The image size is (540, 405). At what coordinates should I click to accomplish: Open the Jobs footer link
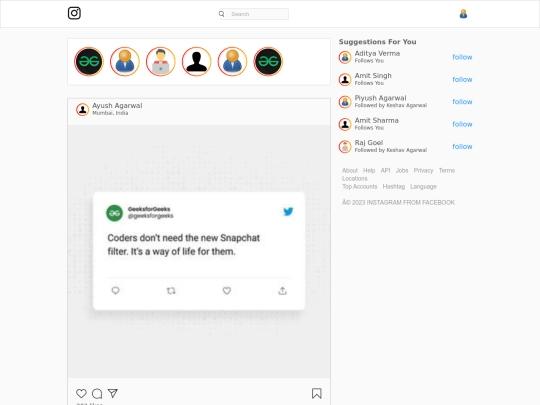tap(402, 170)
